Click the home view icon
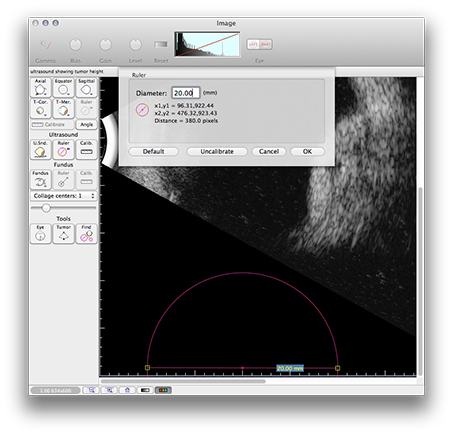The width and height of the screenshot is (453, 435). (x=127, y=390)
